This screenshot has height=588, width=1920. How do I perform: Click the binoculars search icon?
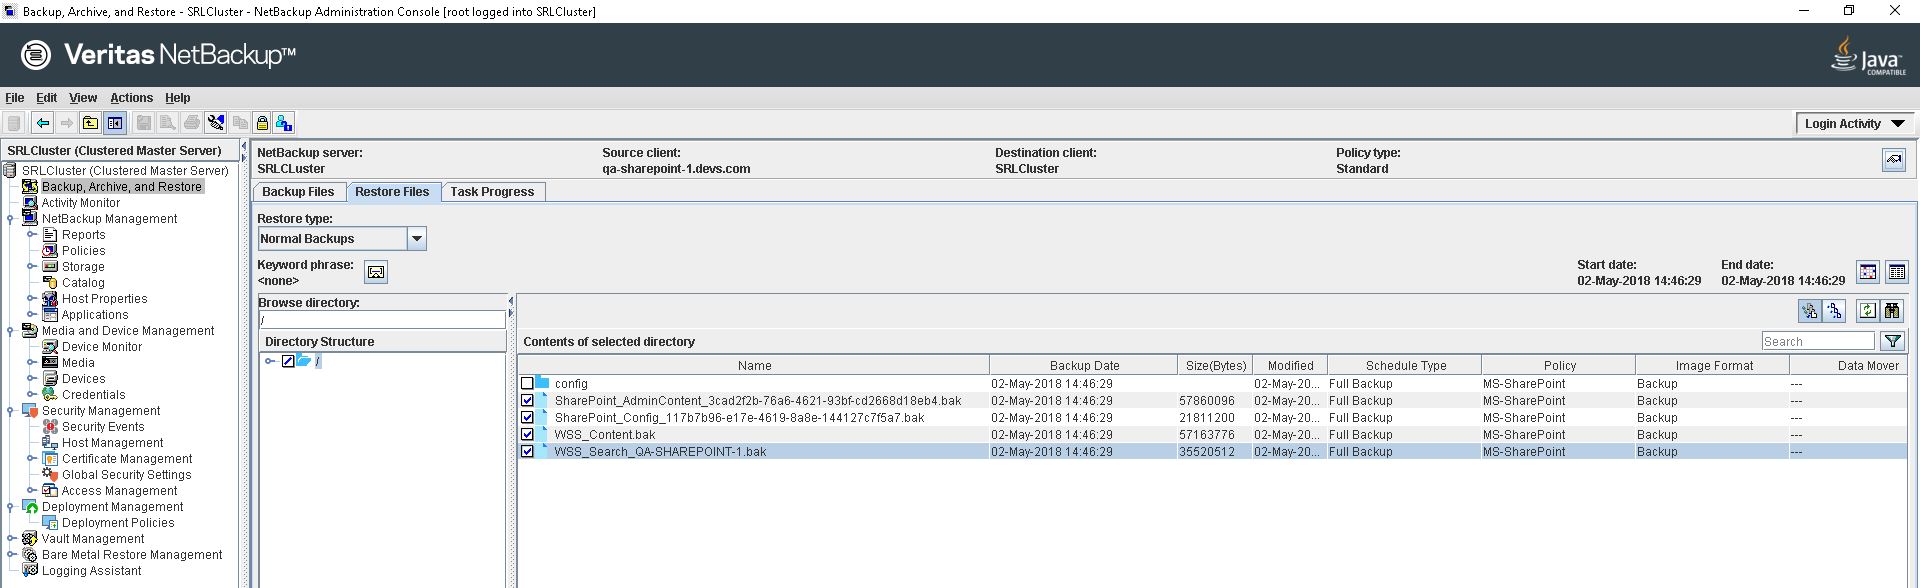(1892, 311)
